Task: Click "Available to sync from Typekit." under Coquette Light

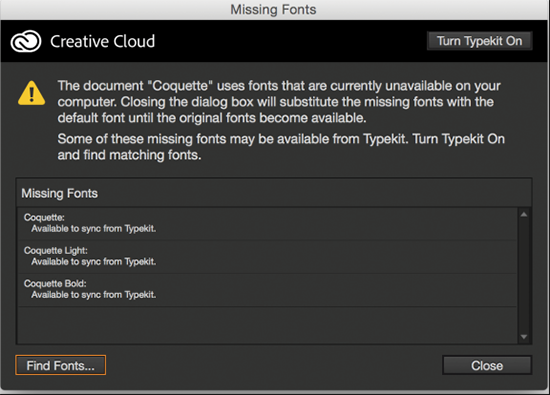Action: coord(94,262)
